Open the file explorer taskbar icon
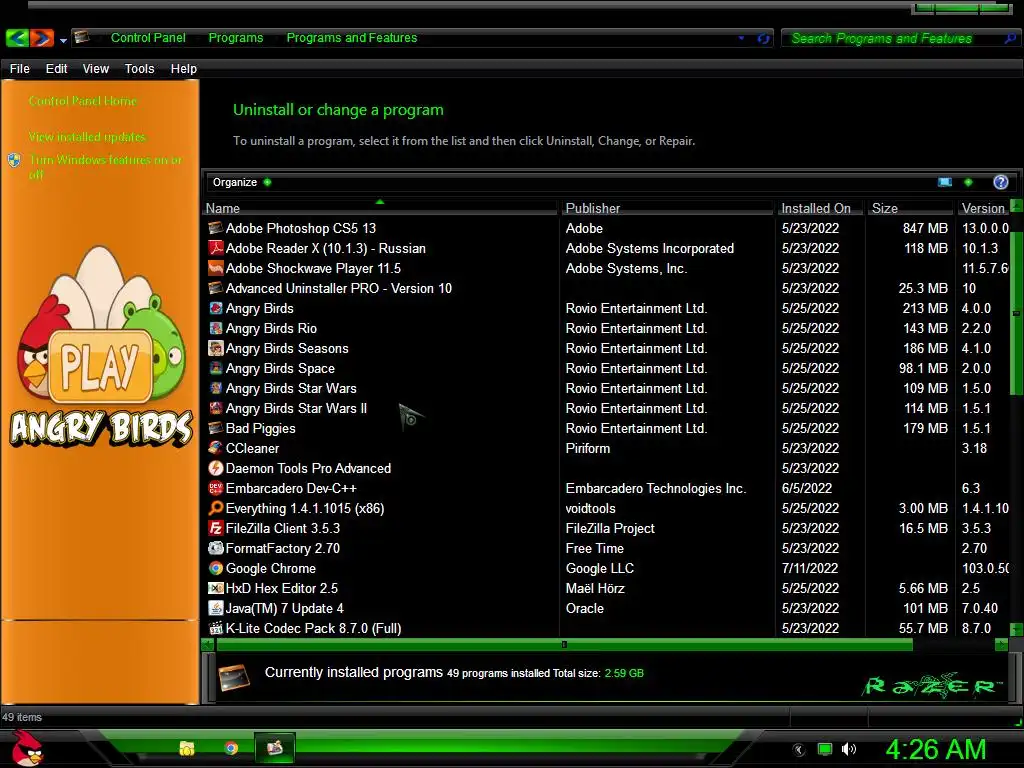The width and height of the screenshot is (1024, 768). (x=187, y=748)
